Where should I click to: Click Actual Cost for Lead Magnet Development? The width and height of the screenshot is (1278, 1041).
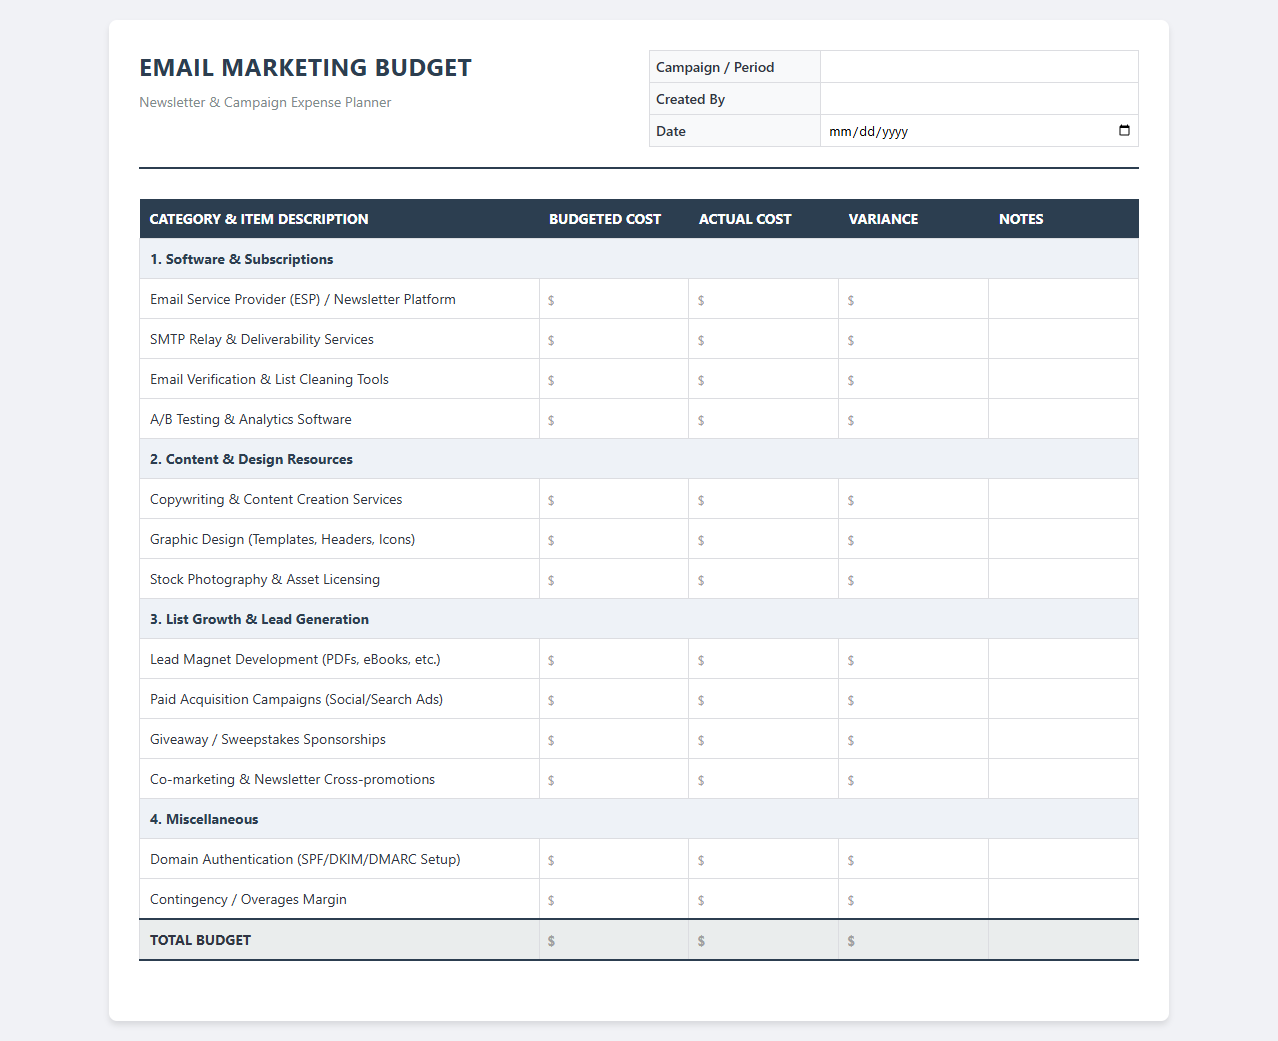(764, 659)
